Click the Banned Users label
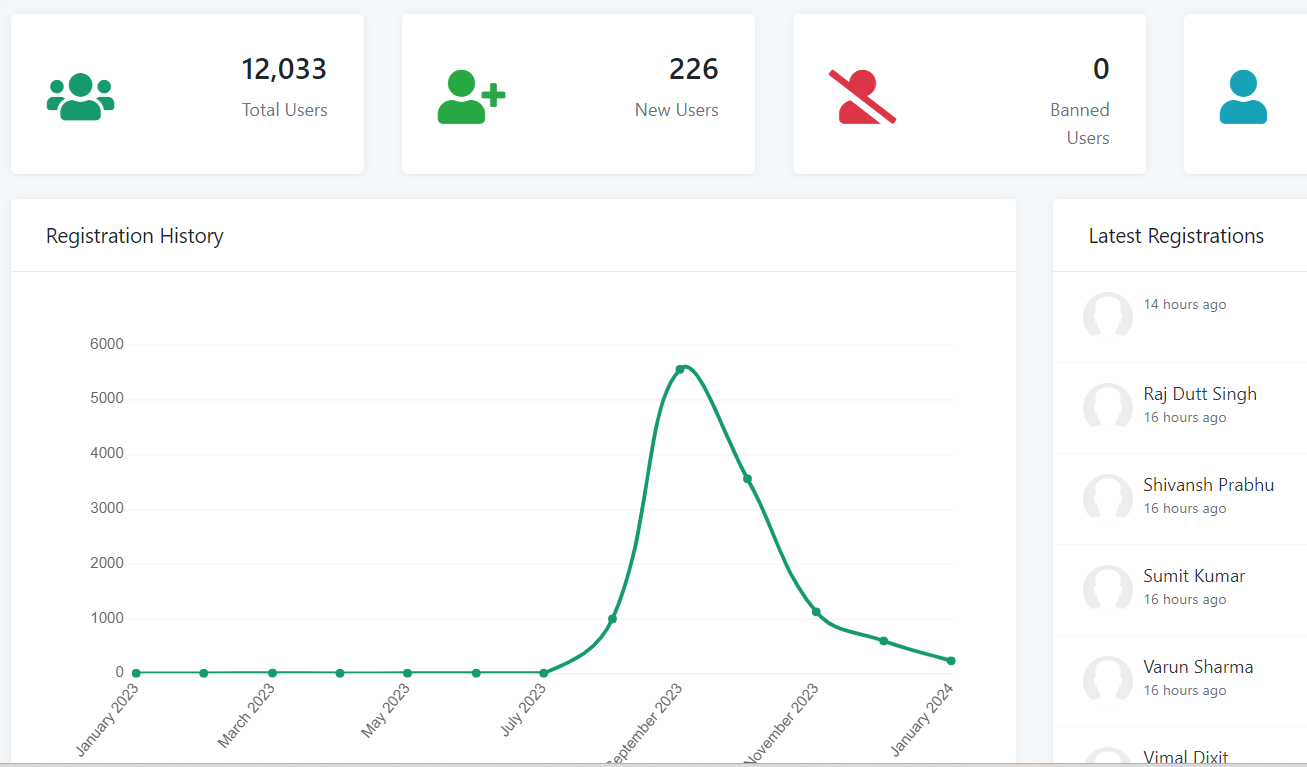Image resolution: width=1307 pixels, height=767 pixels. (x=1080, y=124)
